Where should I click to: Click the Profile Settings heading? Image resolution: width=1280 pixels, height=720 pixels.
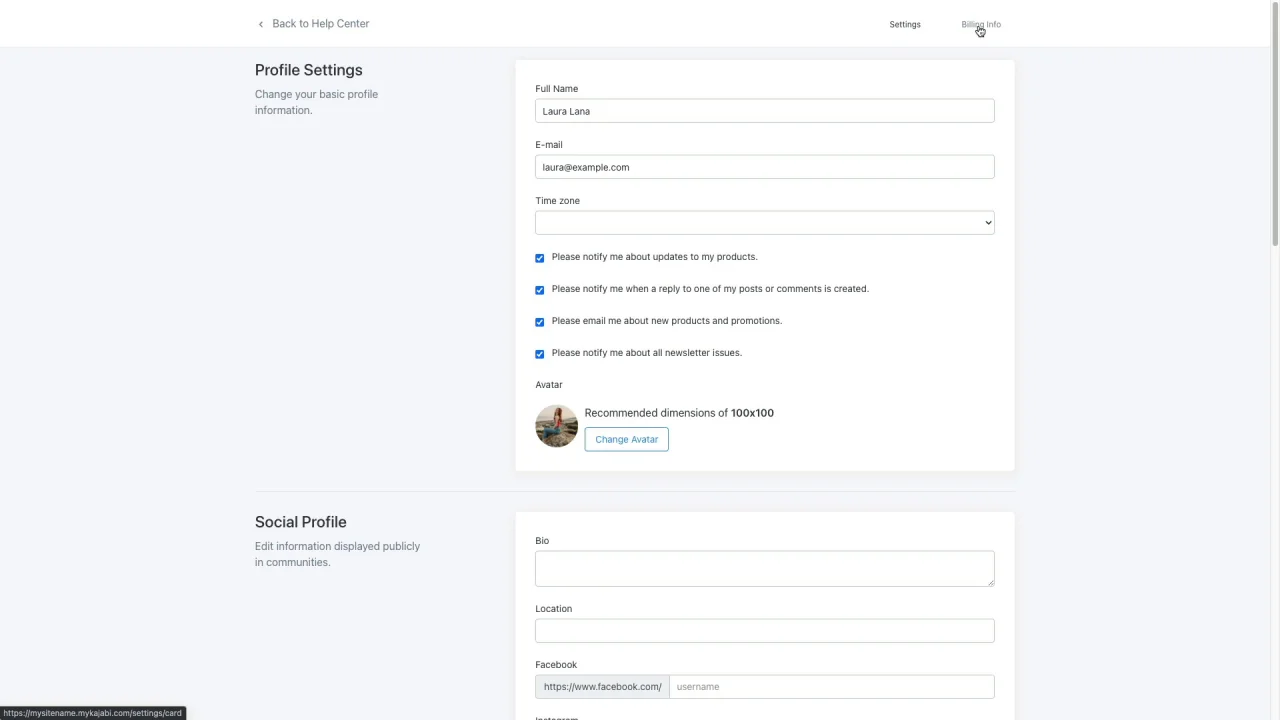[x=308, y=70]
